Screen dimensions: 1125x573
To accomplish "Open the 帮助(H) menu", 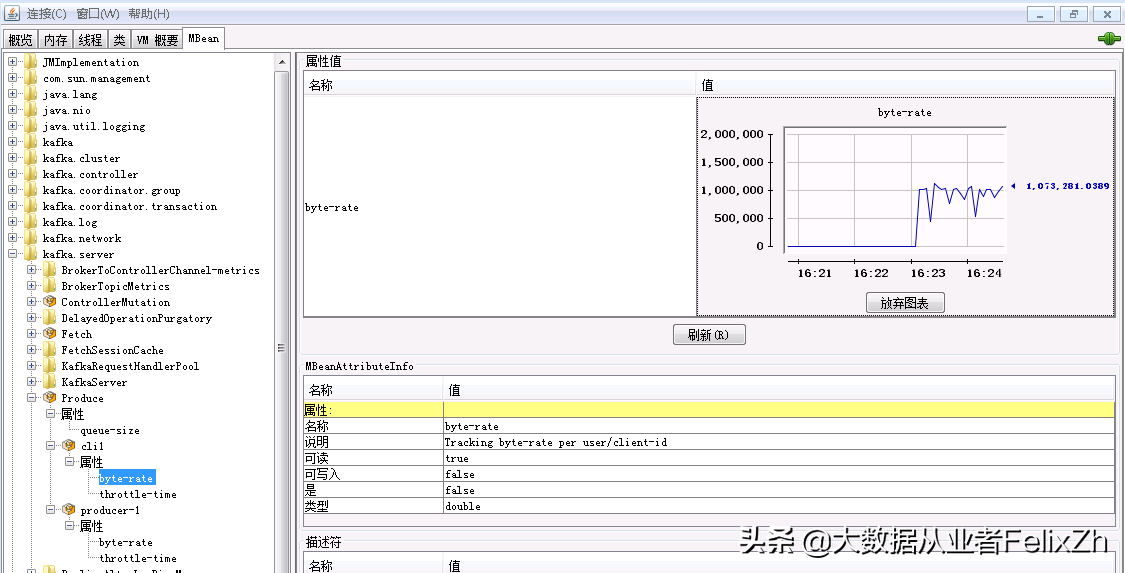I will click(x=149, y=14).
